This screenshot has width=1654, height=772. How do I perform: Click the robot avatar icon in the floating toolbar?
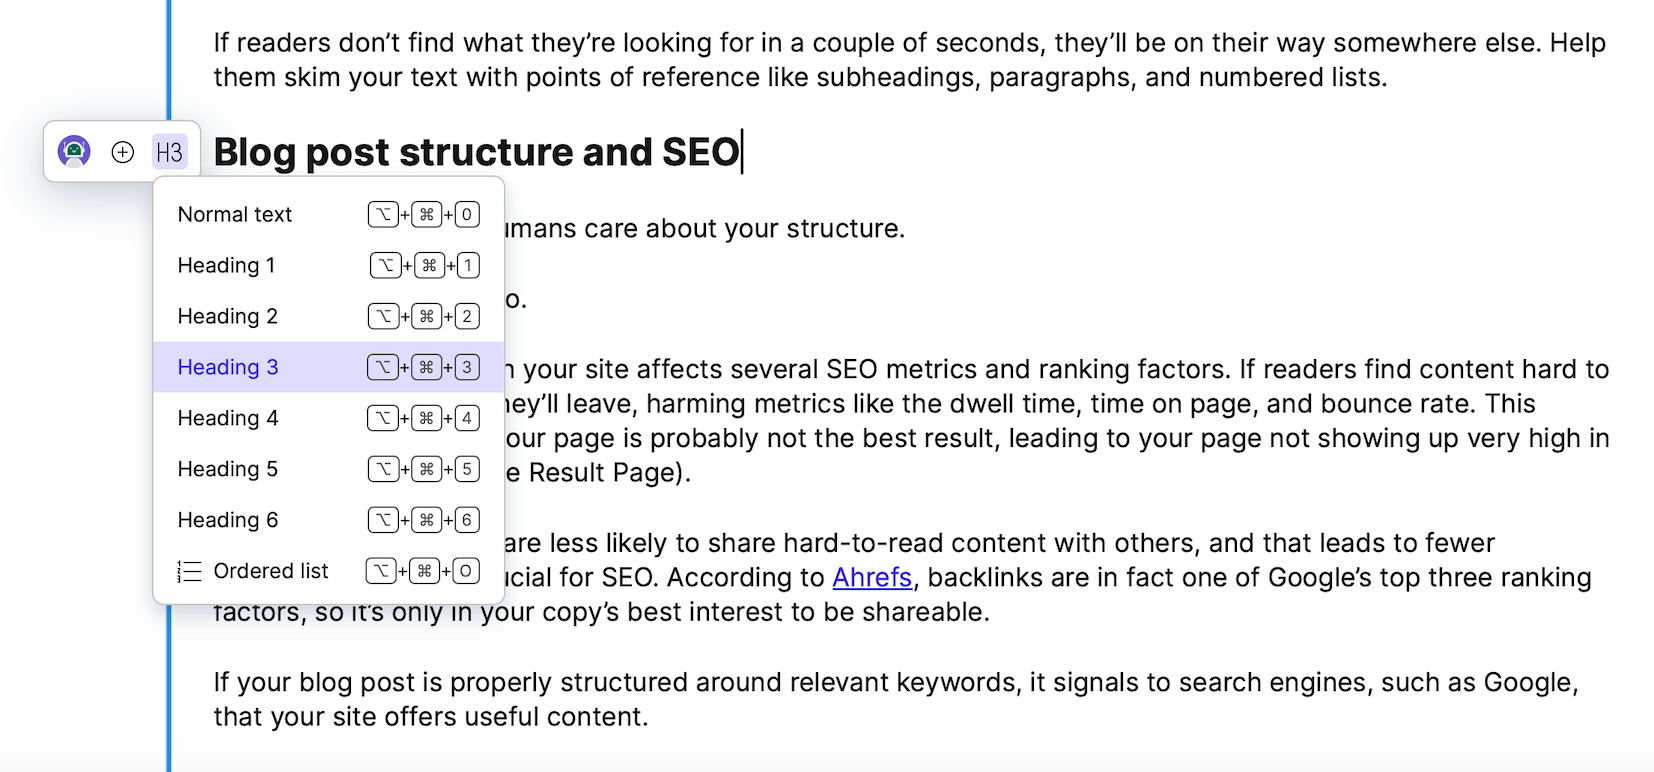[74, 152]
